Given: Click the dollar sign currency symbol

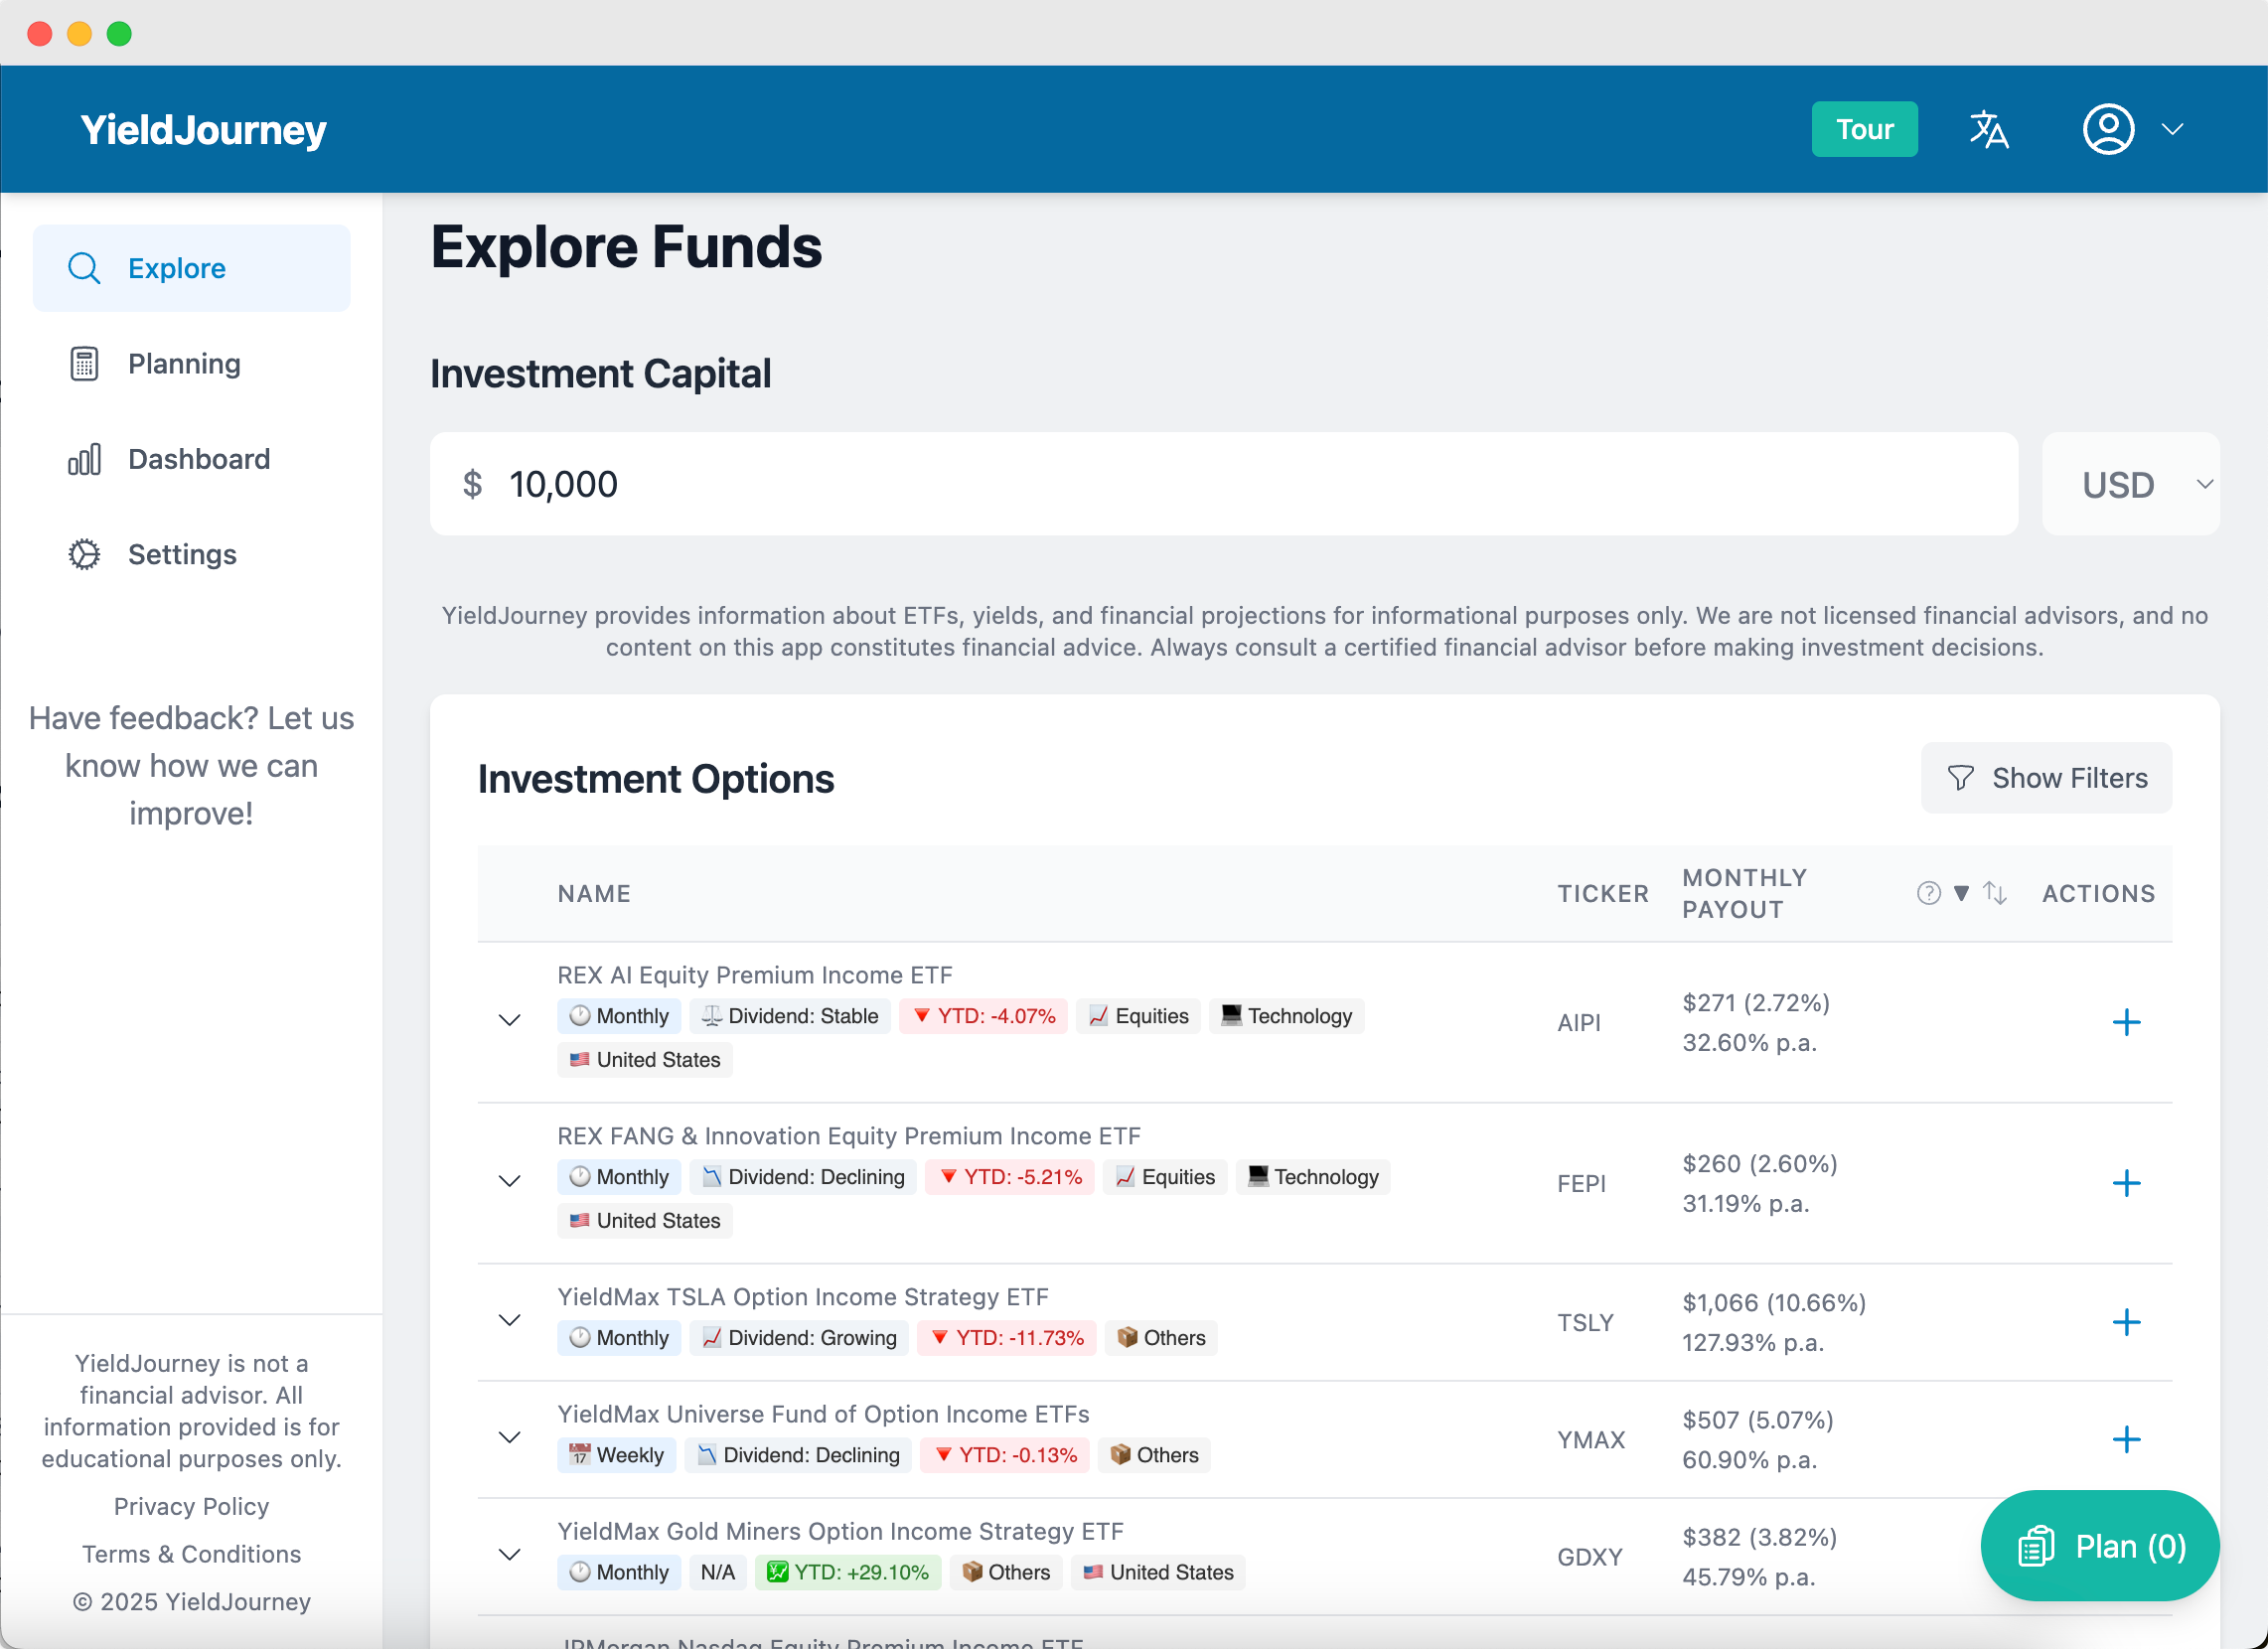Looking at the screenshot, I should (472, 484).
